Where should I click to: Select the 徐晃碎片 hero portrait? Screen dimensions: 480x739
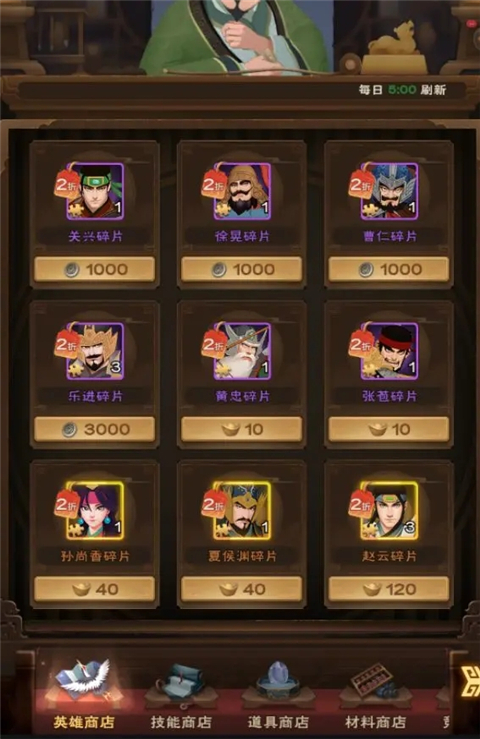(x=242, y=191)
